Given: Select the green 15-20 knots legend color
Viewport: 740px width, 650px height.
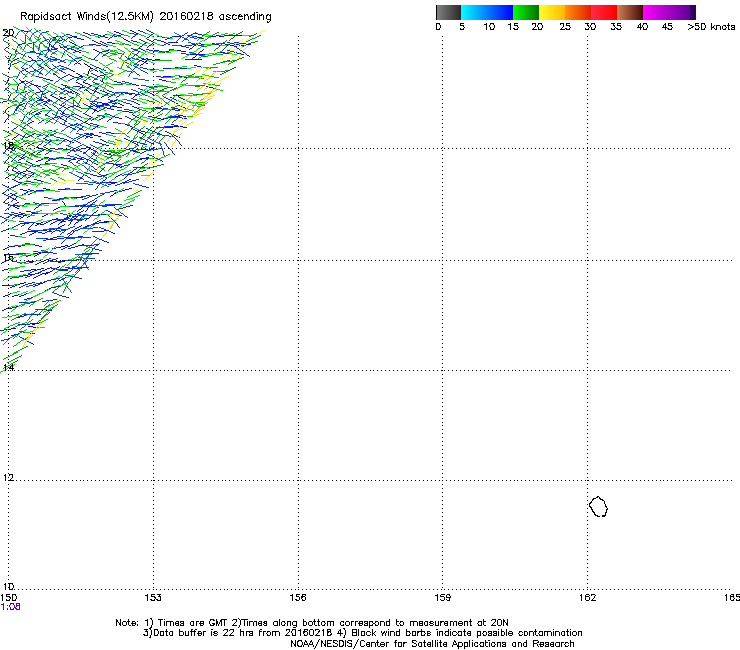Looking at the screenshot, I should [526, 12].
